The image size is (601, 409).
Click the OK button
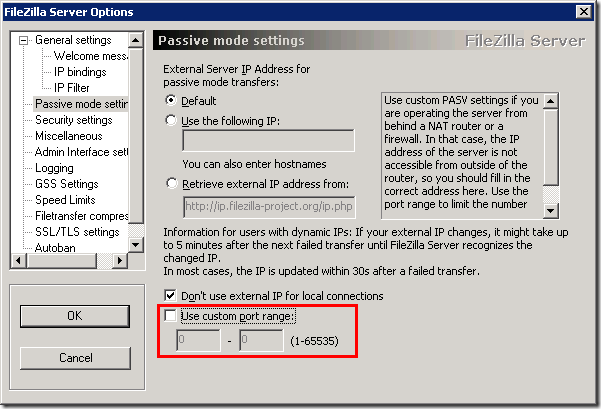(x=76, y=316)
